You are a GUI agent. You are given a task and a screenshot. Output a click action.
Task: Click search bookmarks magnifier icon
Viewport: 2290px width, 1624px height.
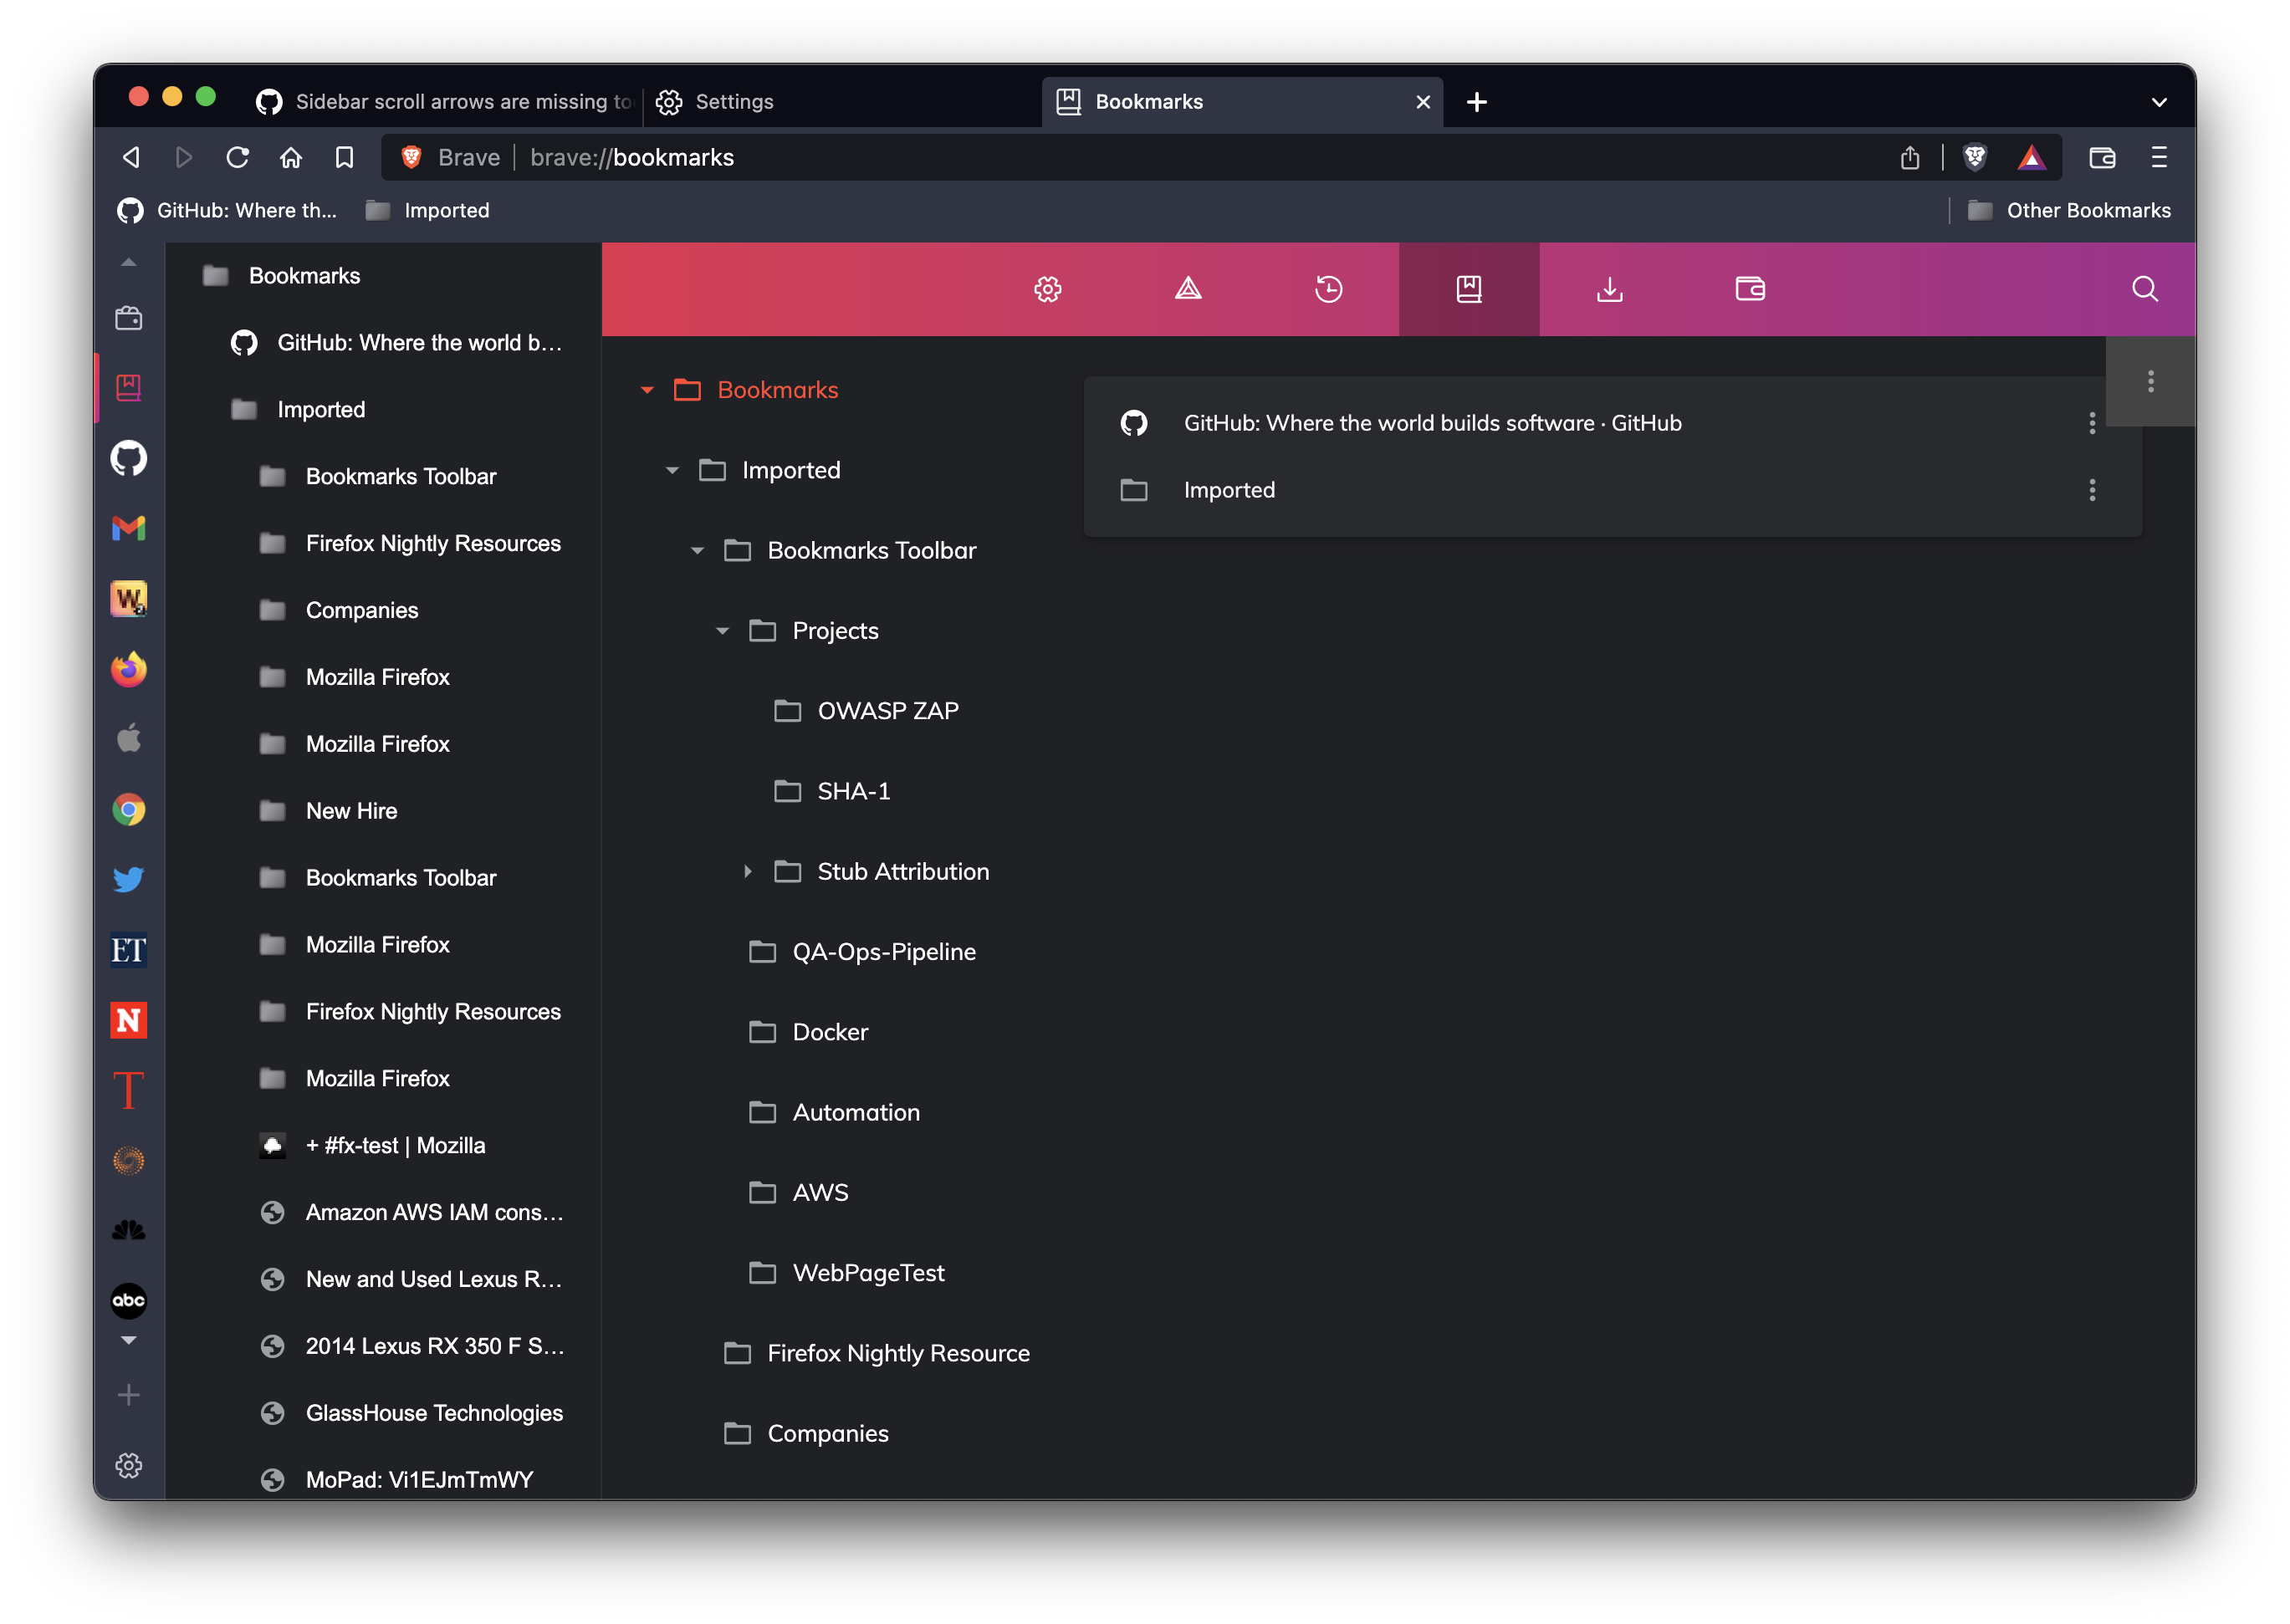(x=2144, y=289)
